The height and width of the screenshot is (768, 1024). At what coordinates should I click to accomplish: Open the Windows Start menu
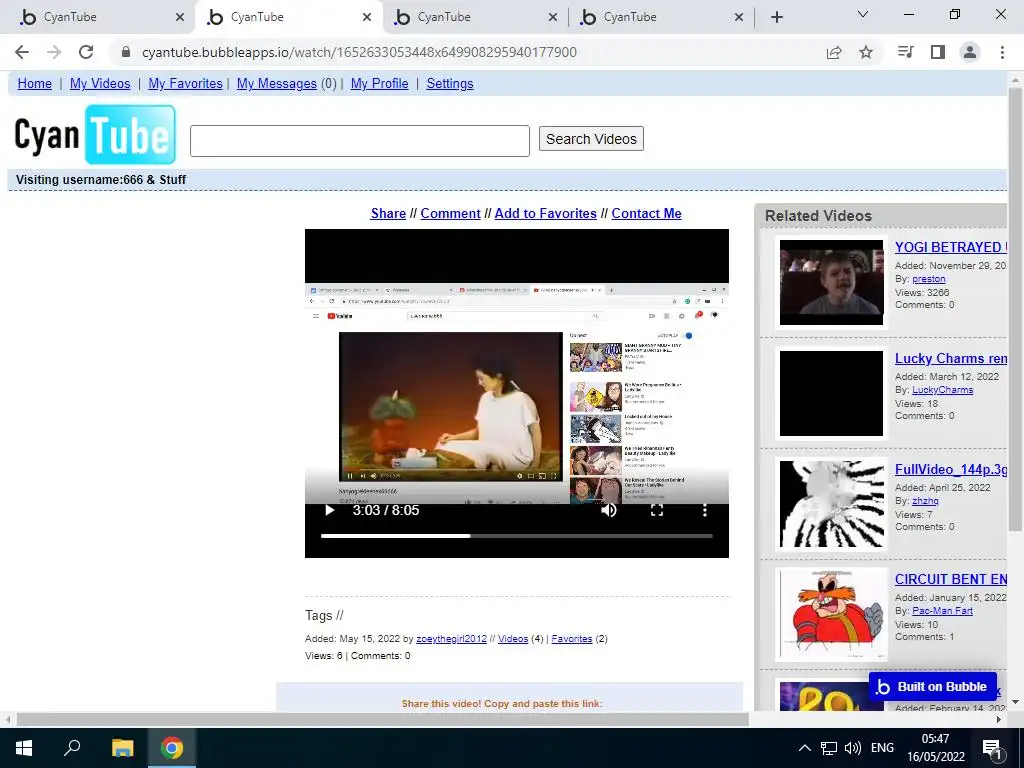point(24,748)
